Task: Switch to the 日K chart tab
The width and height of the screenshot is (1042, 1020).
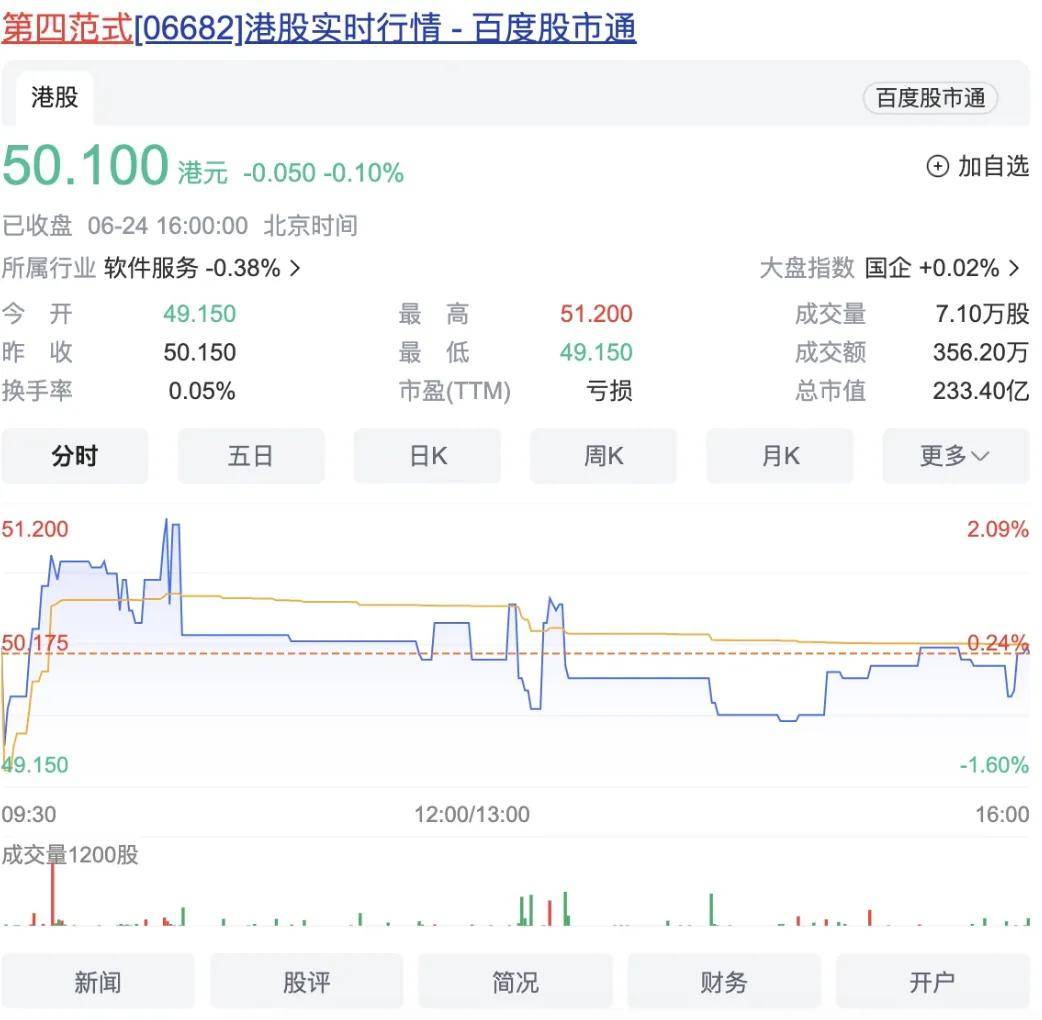Action: (x=427, y=456)
